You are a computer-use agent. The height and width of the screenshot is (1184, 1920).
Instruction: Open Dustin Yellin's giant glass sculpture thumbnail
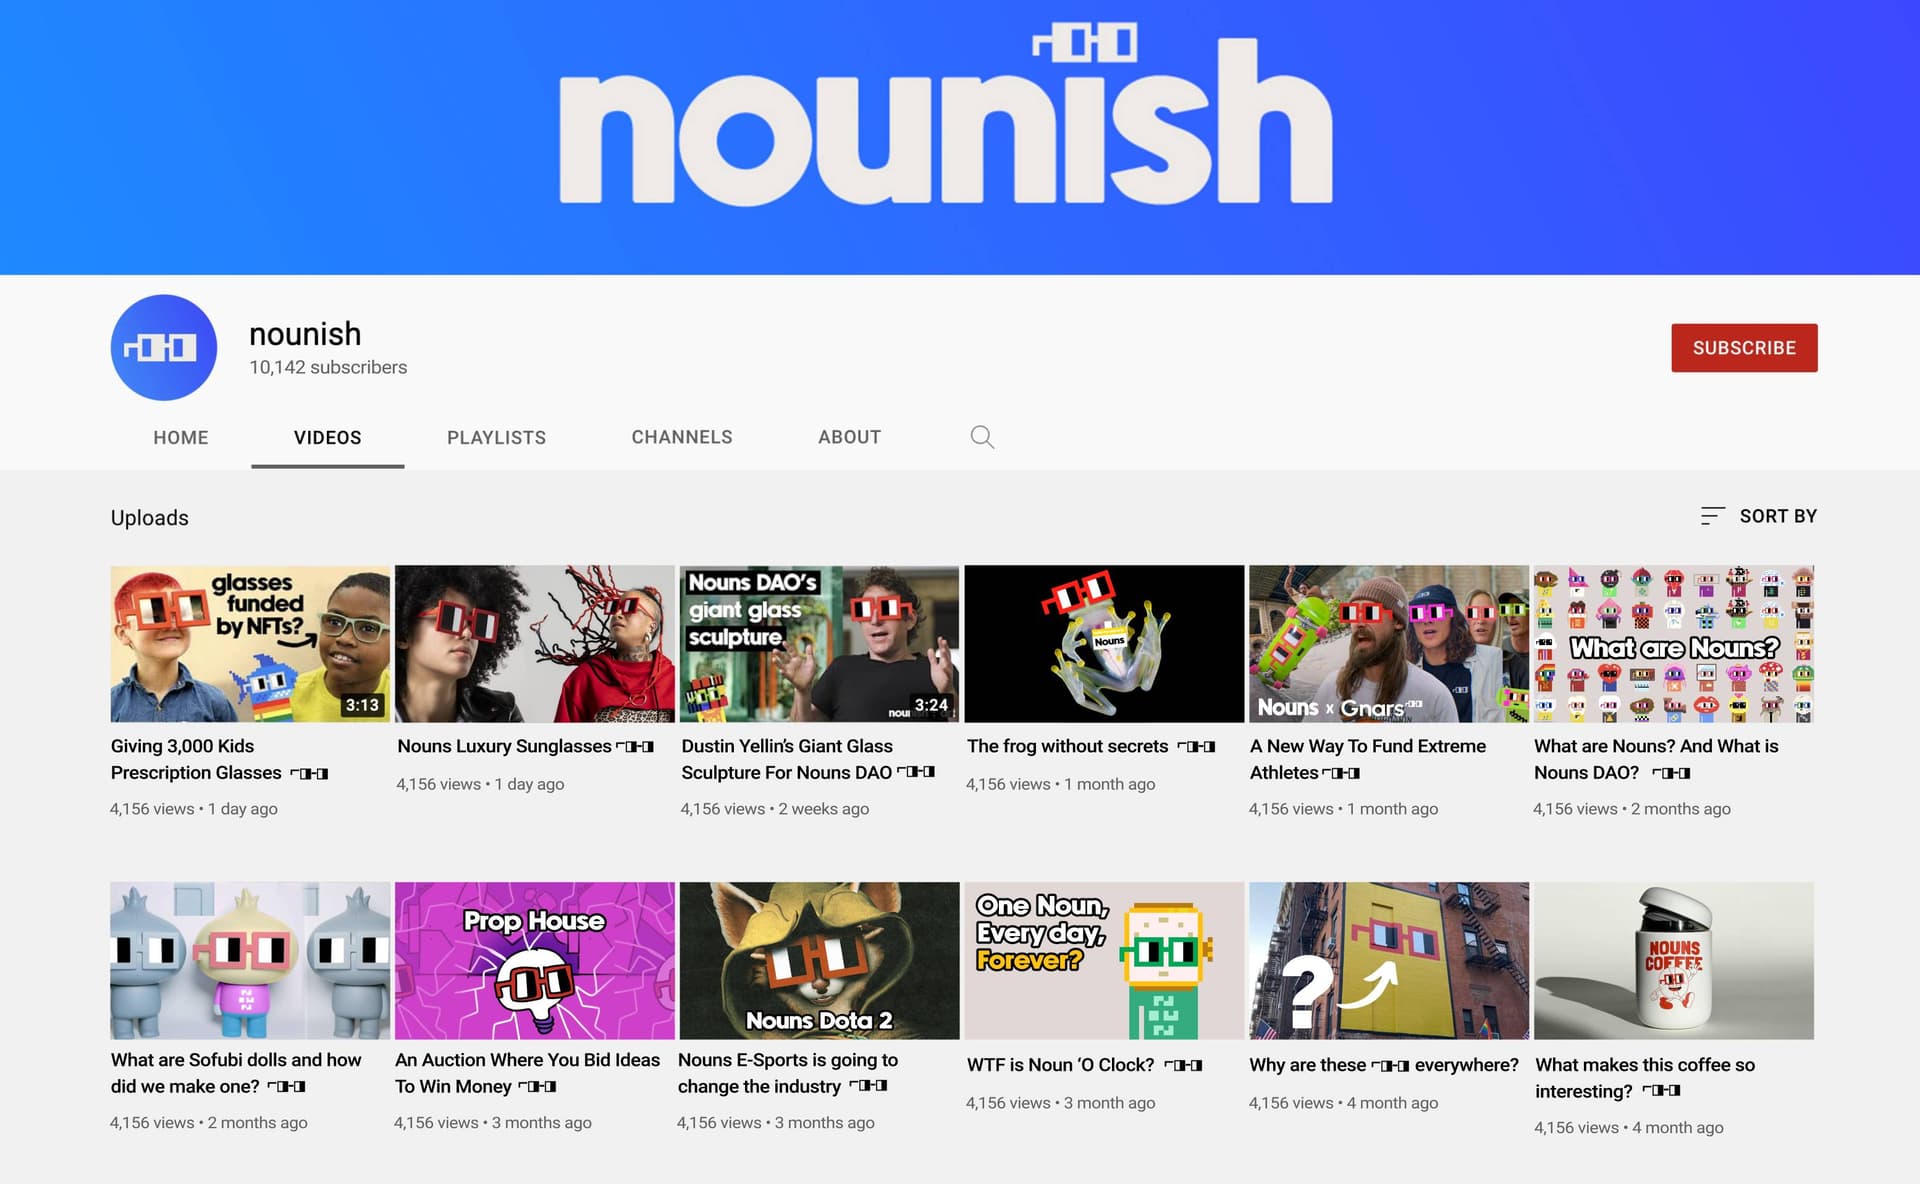click(x=819, y=644)
